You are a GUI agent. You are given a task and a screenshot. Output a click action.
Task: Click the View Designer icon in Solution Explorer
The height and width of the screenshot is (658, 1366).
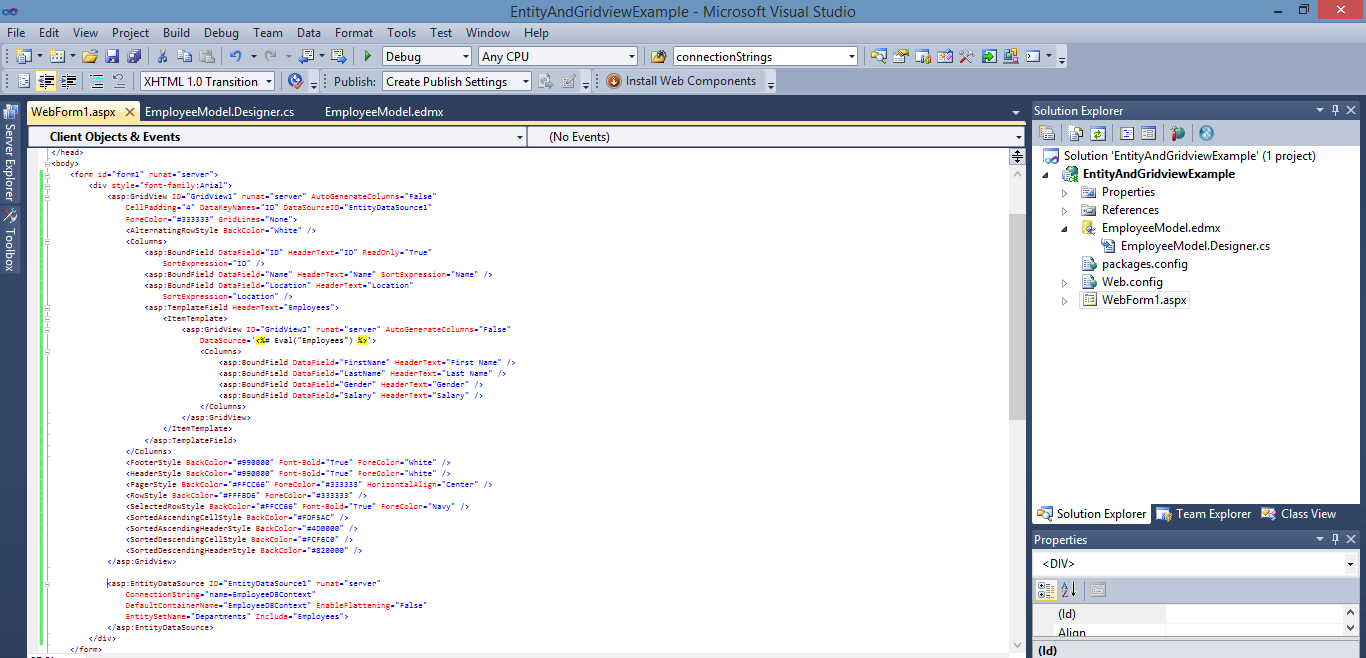(x=1148, y=133)
